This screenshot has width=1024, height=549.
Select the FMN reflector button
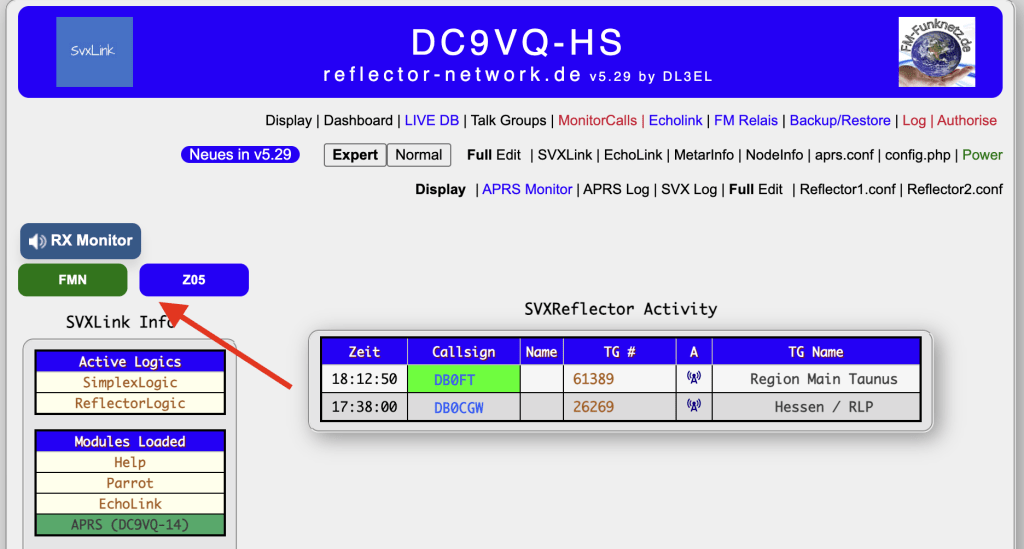point(73,280)
